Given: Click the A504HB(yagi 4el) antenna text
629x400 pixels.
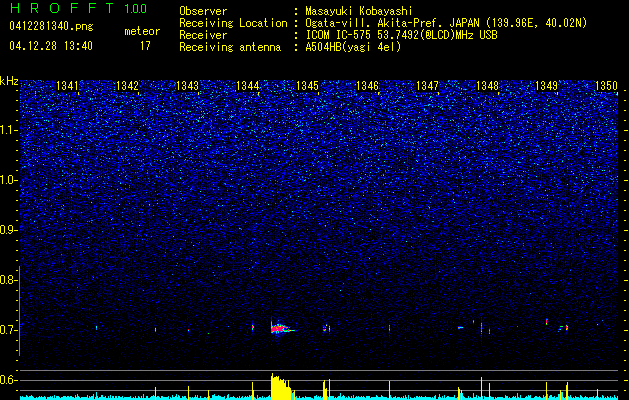Looking at the screenshot, I should (x=353, y=47).
